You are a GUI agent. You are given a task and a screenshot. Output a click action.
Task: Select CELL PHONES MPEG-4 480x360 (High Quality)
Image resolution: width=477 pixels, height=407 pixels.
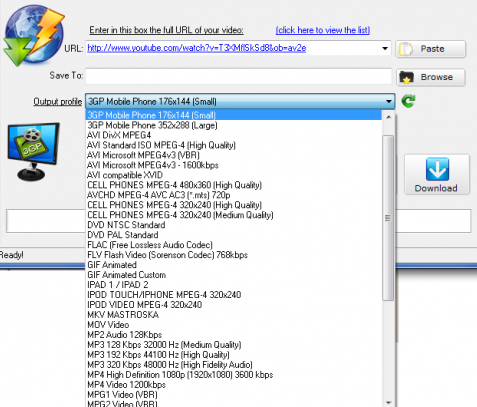coord(234,185)
